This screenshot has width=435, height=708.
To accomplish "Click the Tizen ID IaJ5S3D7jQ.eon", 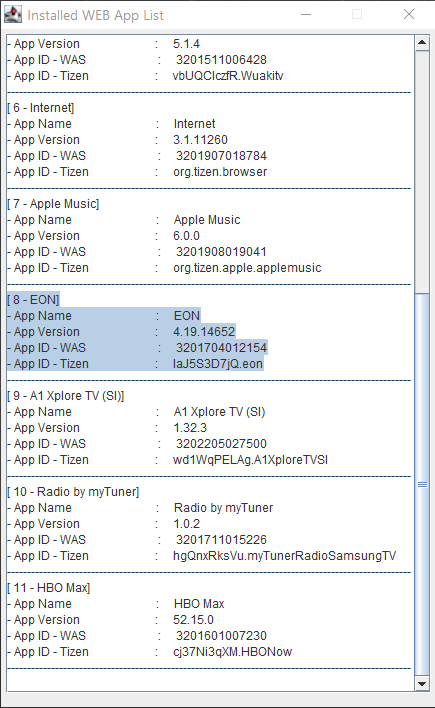I will pyautogui.click(x=218, y=364).
